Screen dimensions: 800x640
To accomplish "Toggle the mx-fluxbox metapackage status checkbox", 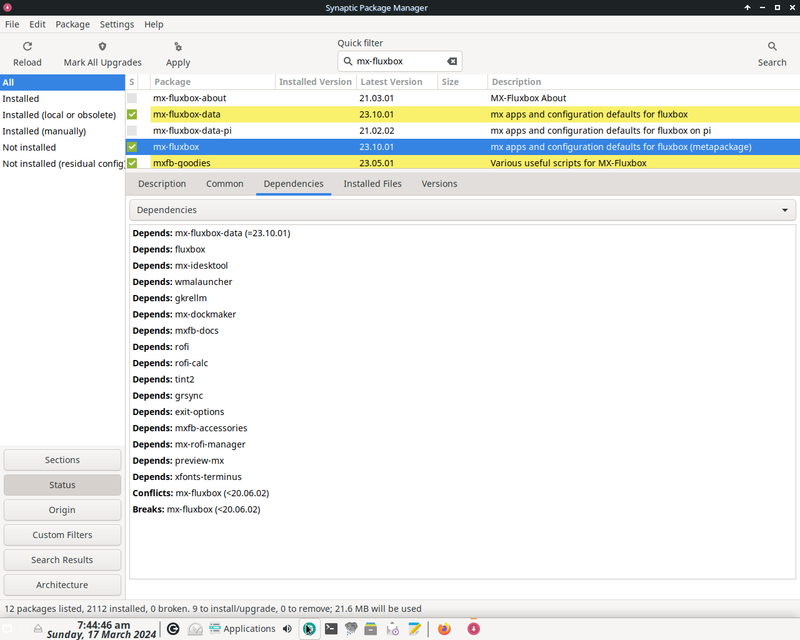I will (x=132, y=147).
